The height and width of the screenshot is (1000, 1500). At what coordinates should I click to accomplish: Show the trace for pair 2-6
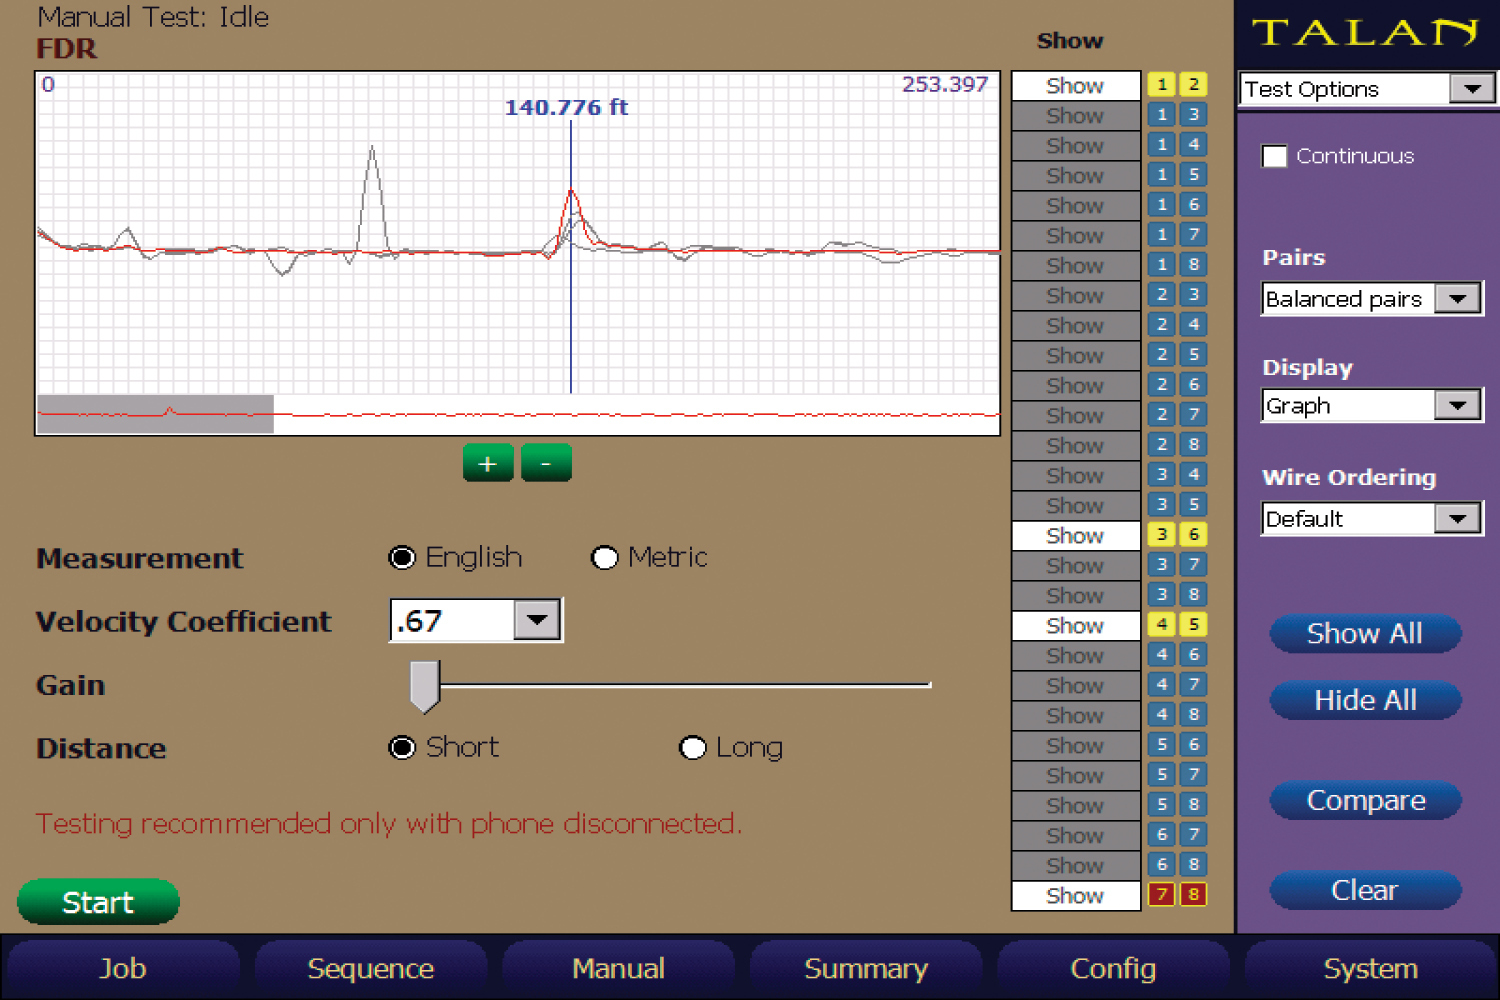1075,386
